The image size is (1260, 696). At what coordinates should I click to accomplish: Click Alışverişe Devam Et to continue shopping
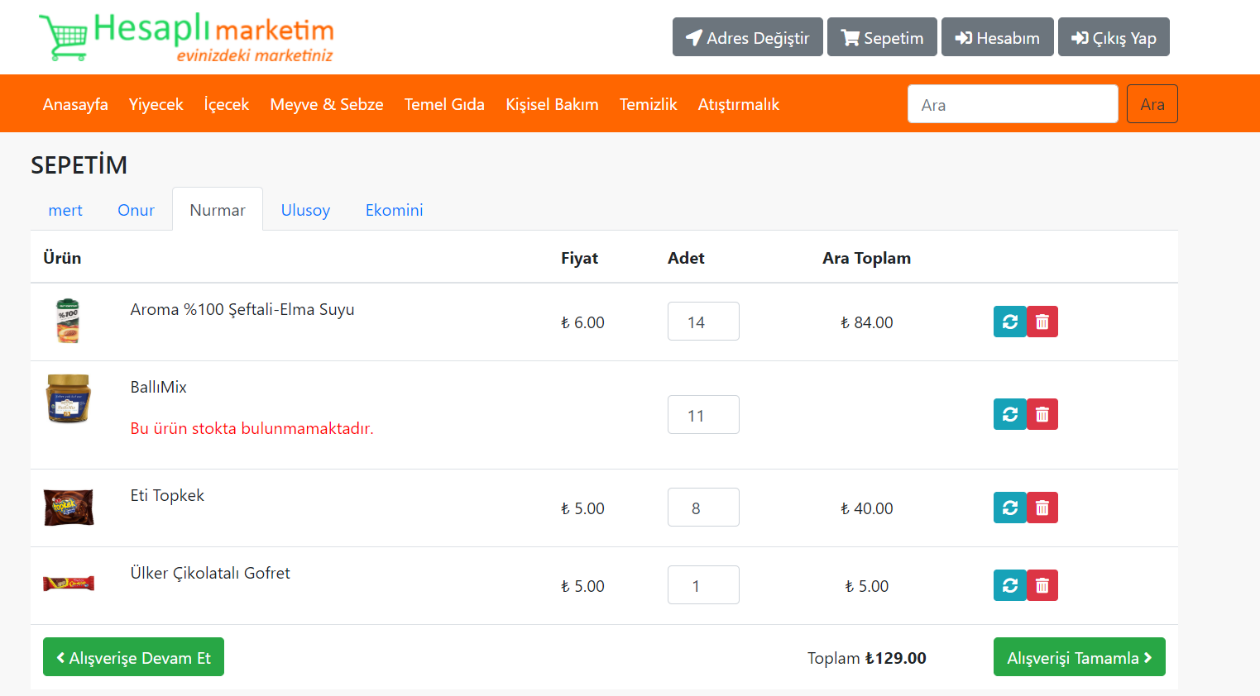pyautogui.click(x=133, y=657)
